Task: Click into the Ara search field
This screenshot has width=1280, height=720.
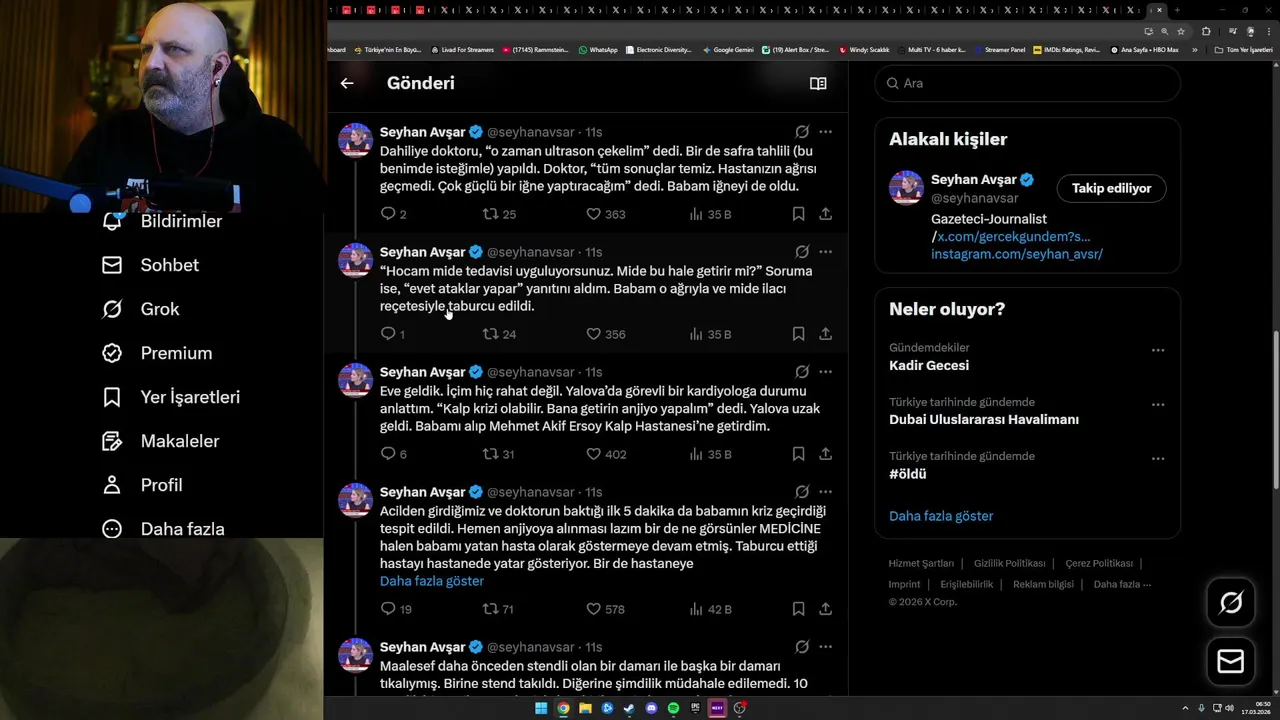Action: (x=1028, y=83)
